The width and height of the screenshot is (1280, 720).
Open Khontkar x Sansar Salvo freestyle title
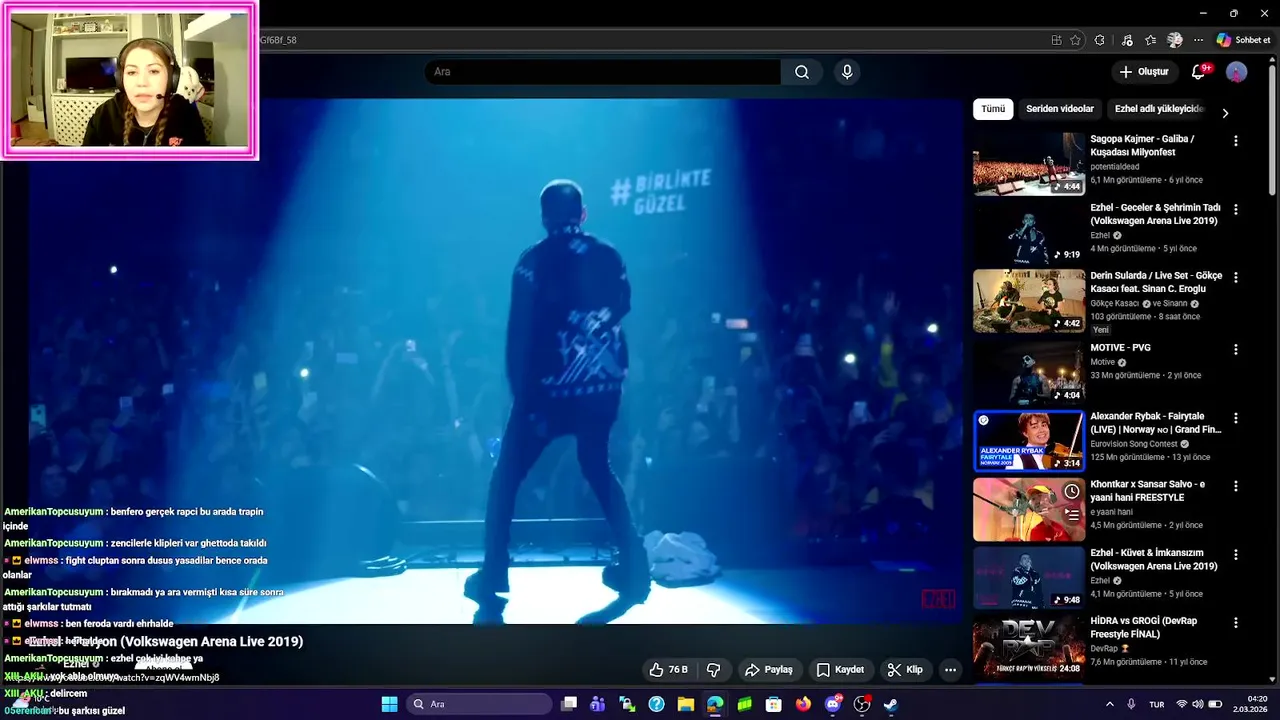tap(1147, 491)
